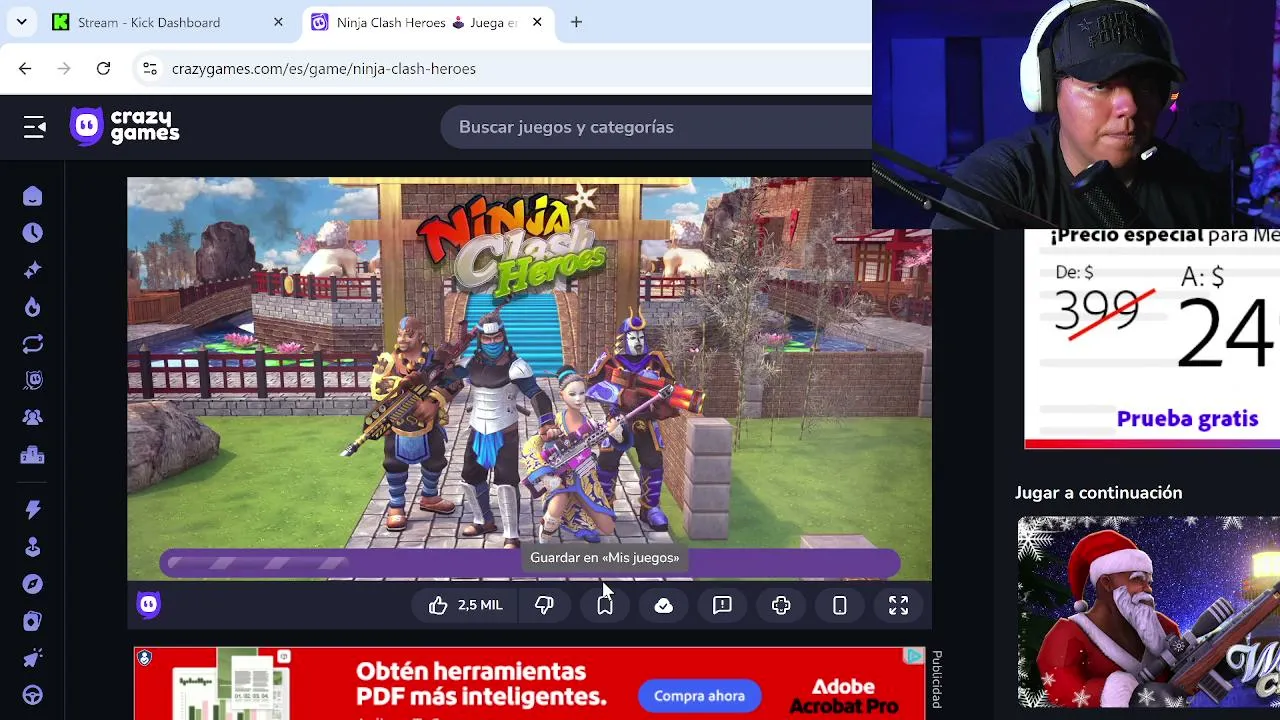Reload the current page
1280x720 pixels.
pyautogui.click(x=103, y=68)
